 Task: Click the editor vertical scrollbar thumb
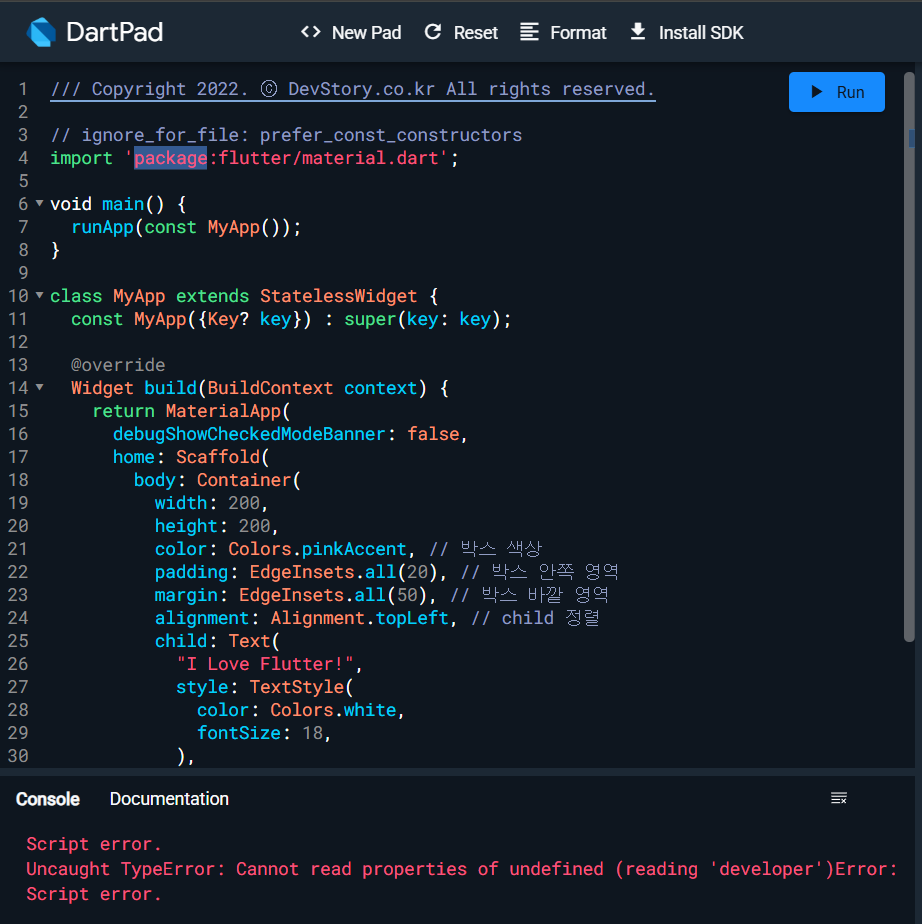(910, 357)
